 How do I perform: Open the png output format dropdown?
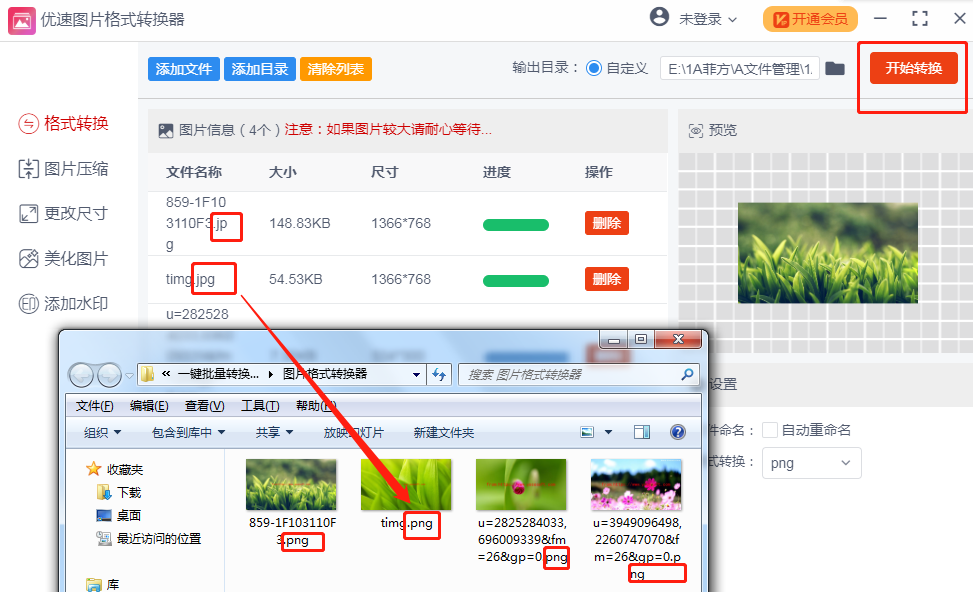(811, 463)
